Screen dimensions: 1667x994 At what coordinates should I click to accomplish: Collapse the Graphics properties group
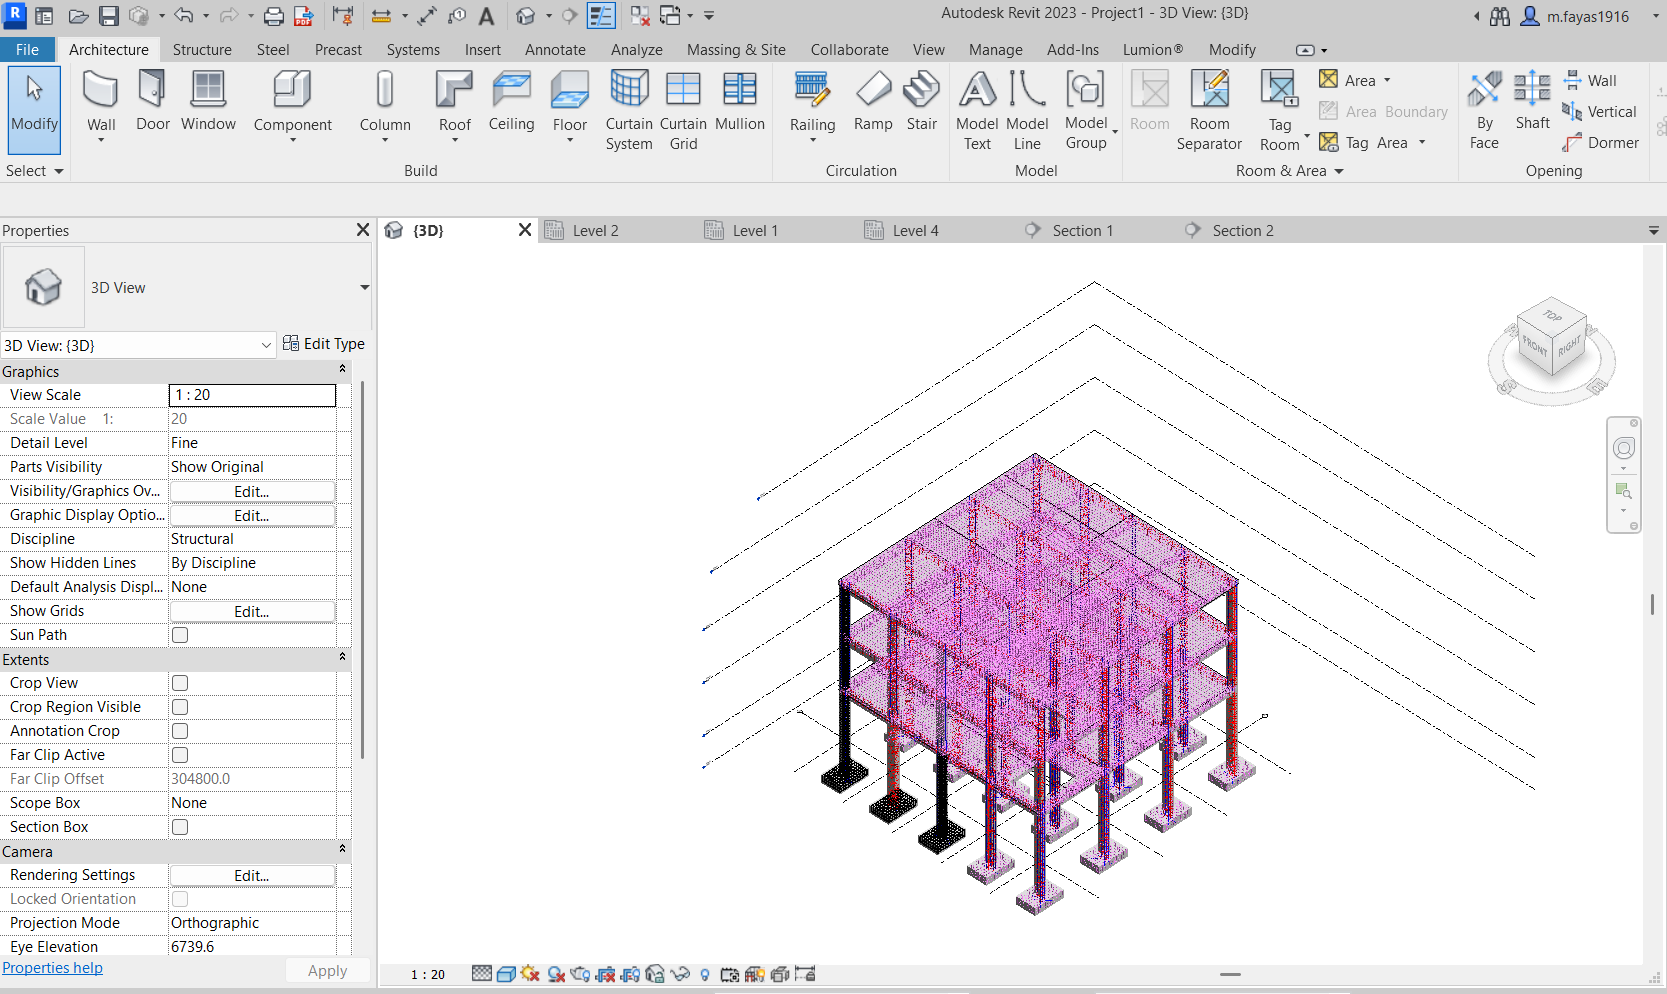click(342, 369)
